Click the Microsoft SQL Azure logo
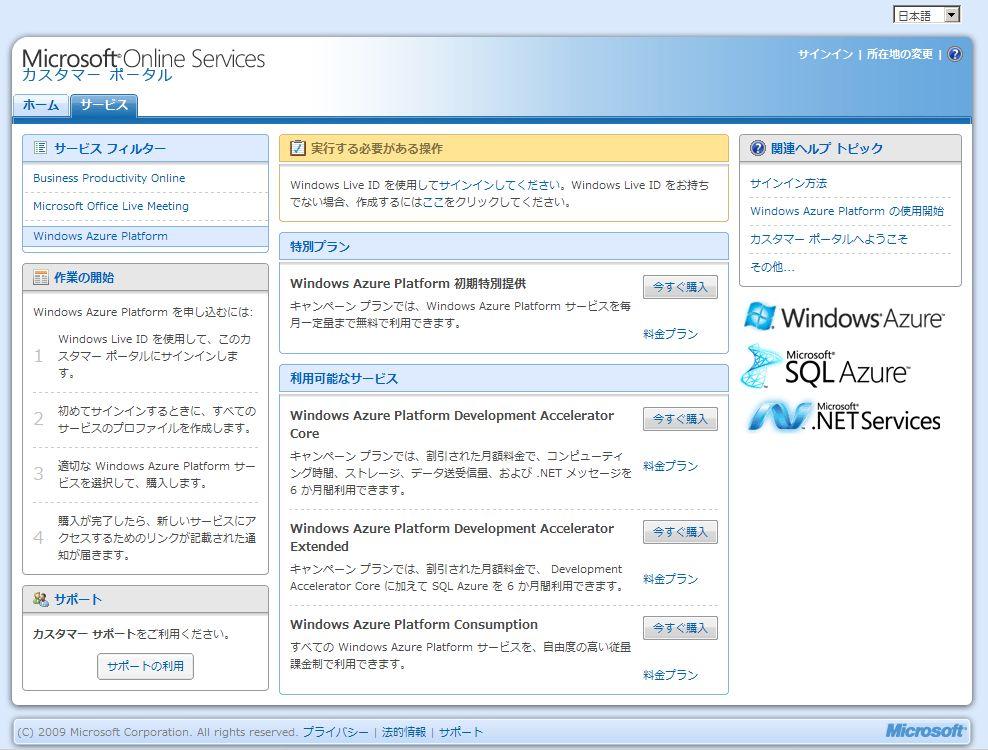988x750 pixels. (825, 367)
